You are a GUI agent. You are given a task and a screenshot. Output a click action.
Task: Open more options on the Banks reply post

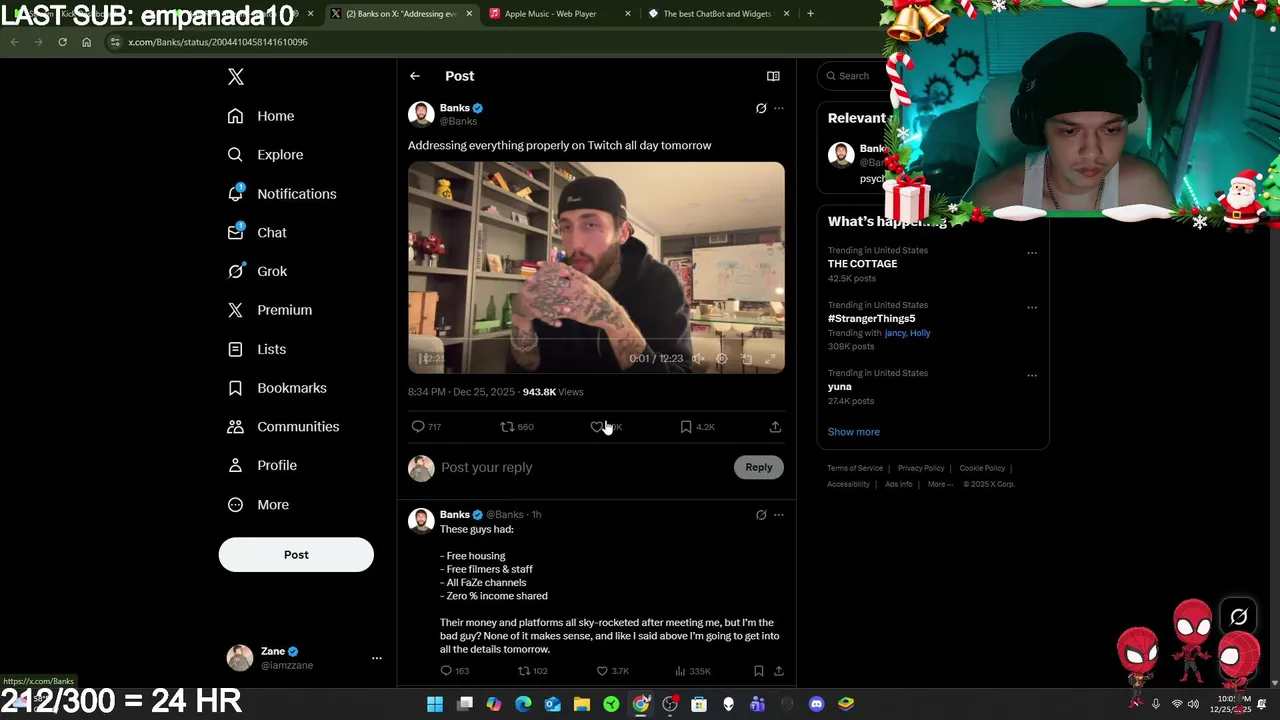tap(779, 515)
